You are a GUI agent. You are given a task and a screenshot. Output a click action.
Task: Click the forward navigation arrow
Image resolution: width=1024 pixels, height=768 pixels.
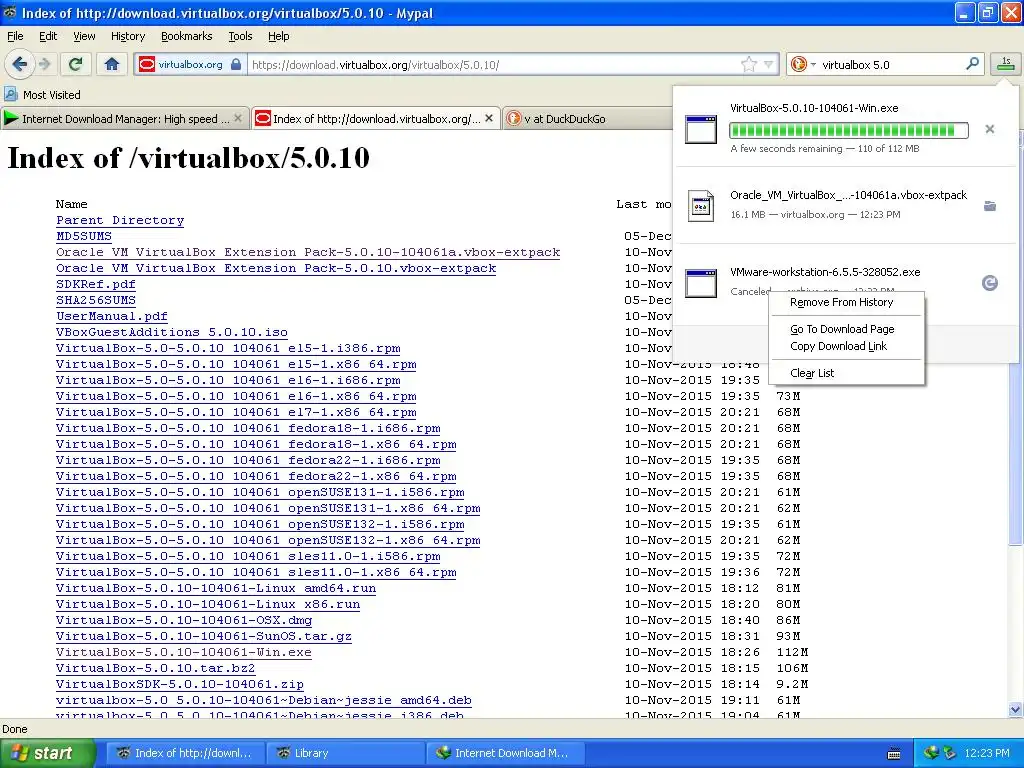coord(44,64)
